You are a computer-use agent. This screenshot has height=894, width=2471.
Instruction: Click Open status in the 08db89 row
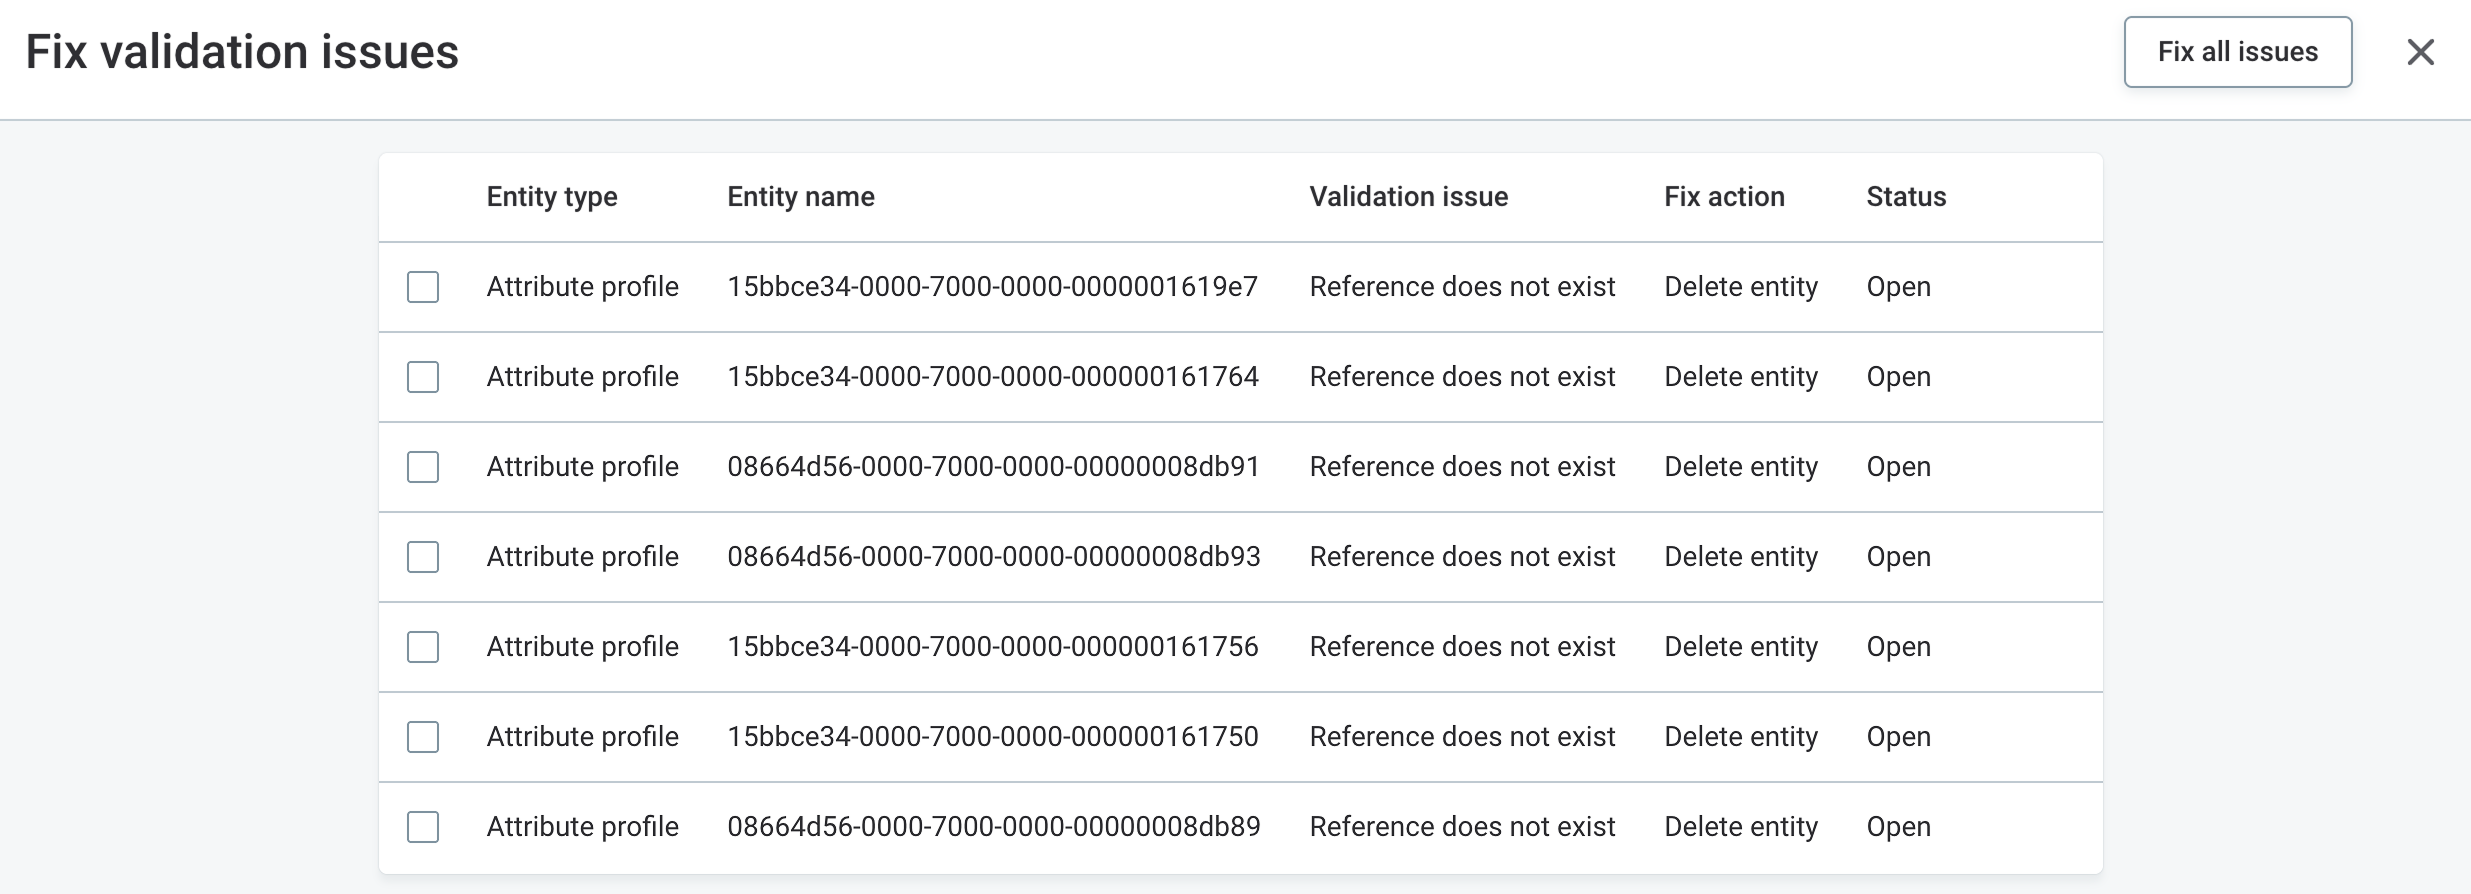click(1899, 827)
